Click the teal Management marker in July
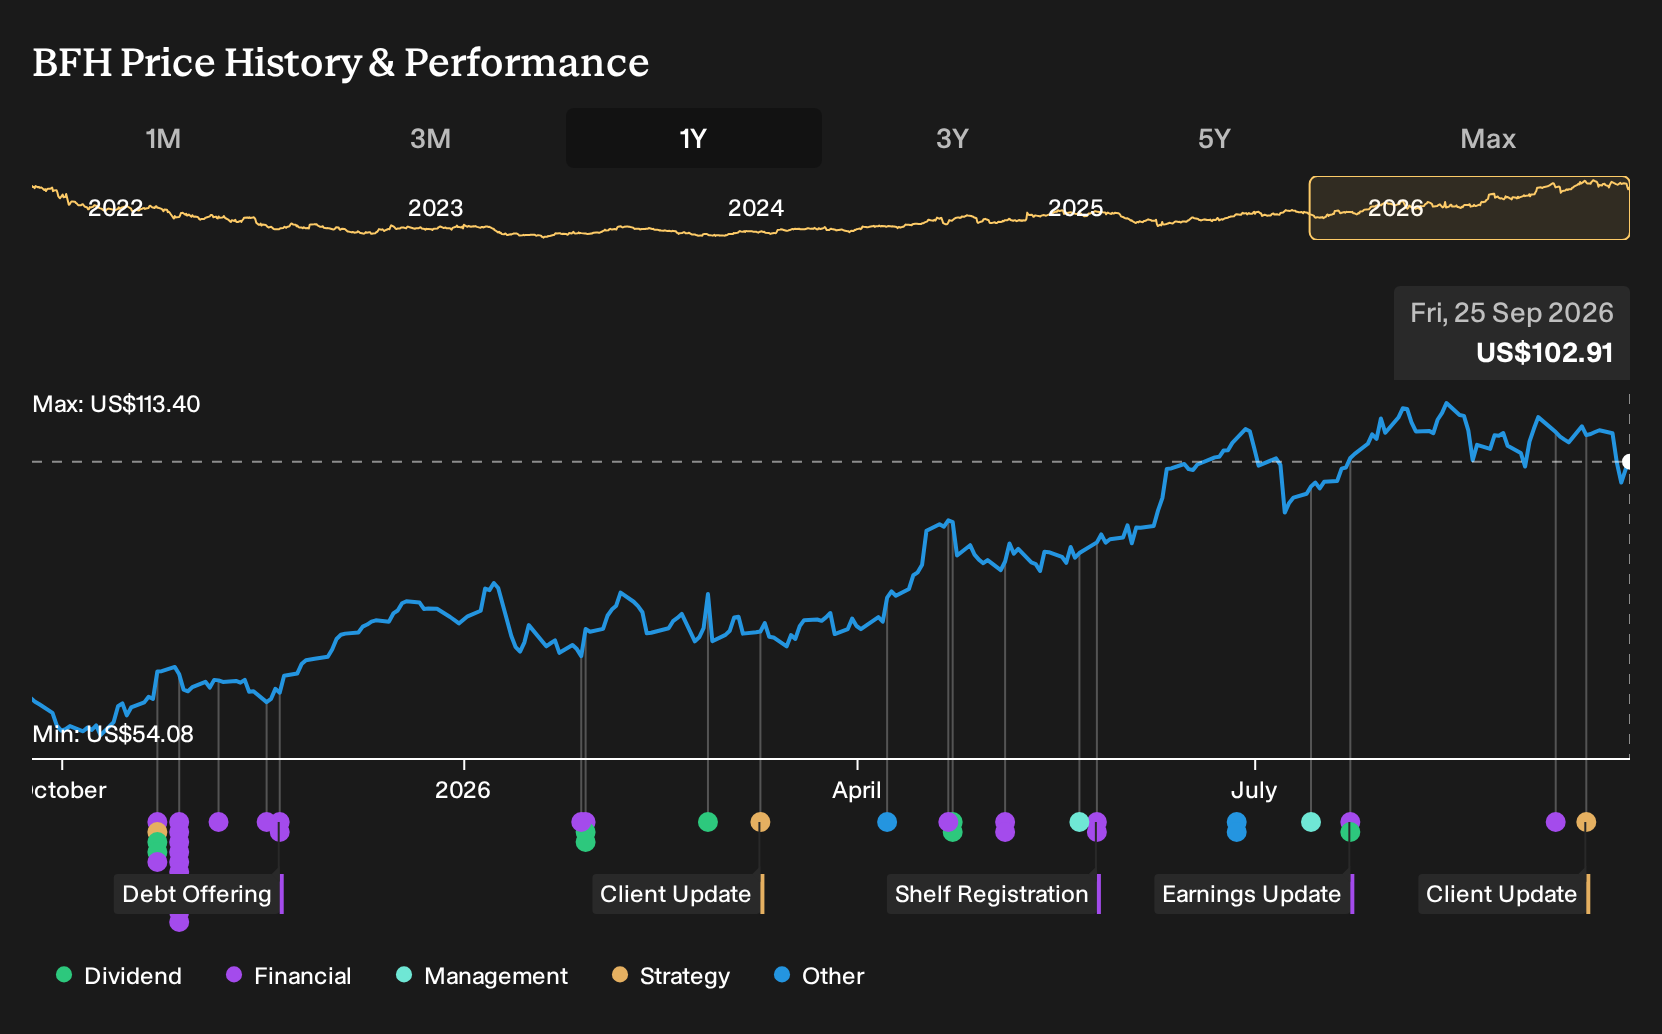 coord(1311,822)
